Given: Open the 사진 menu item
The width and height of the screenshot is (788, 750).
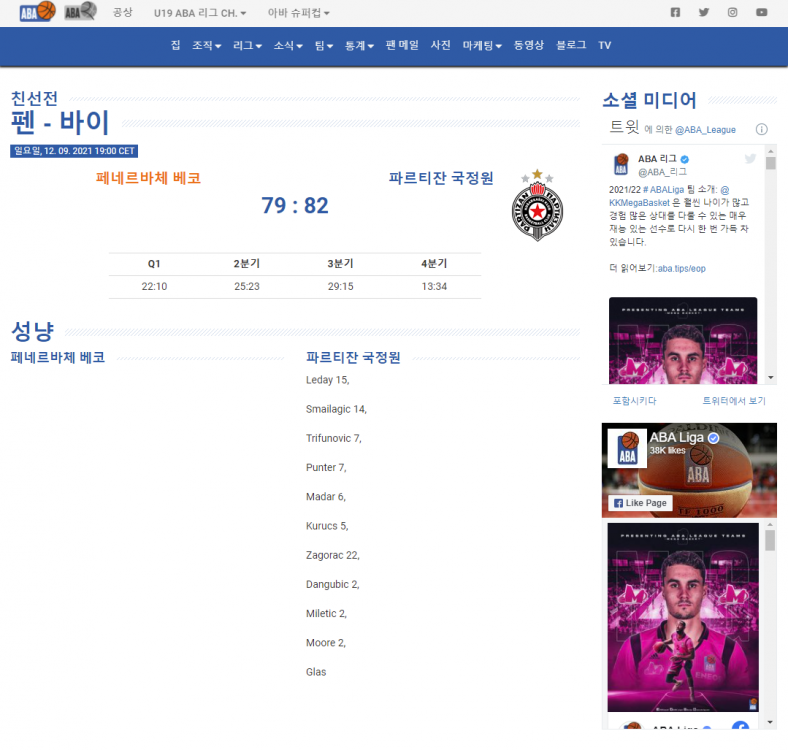Looking at the screenshot, I should (441, 45).
